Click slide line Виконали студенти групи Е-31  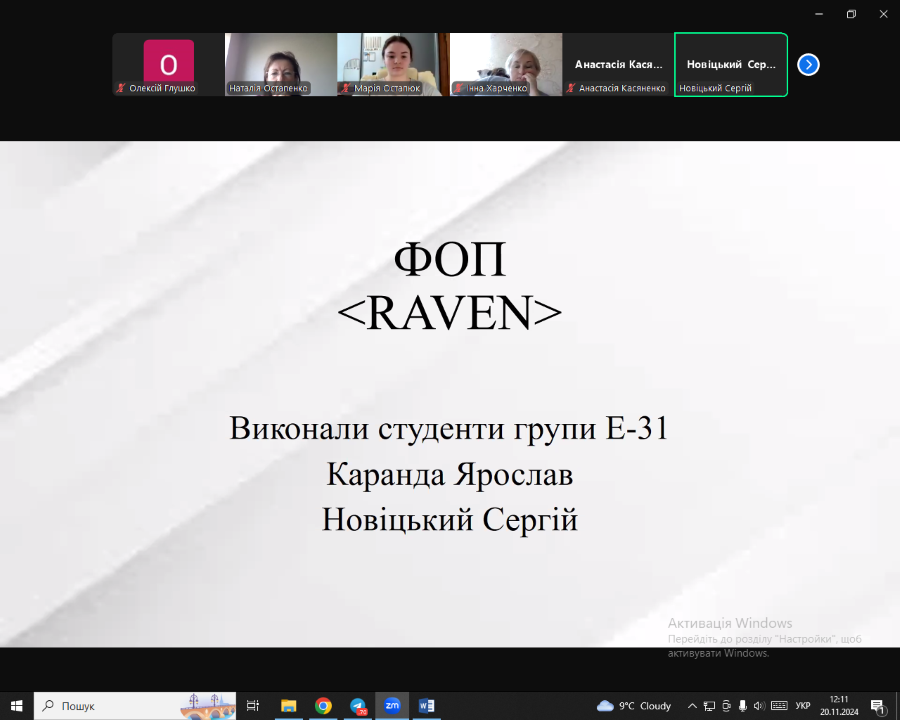pos(449,428)
